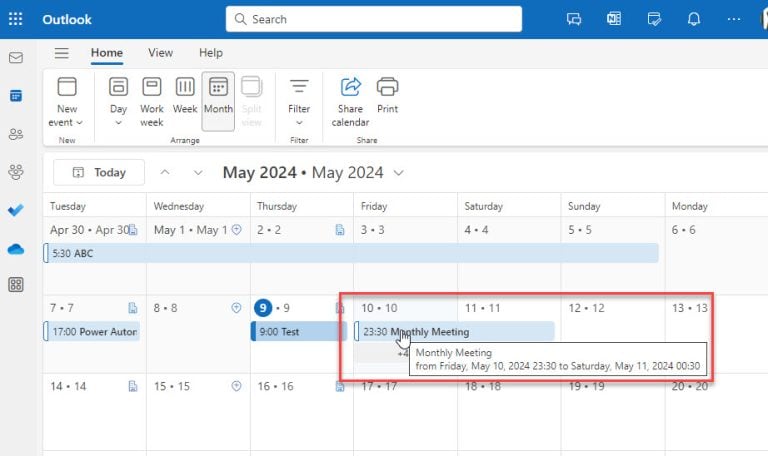
Task: Switch to the Home tab
Action: tap(107, 53)
